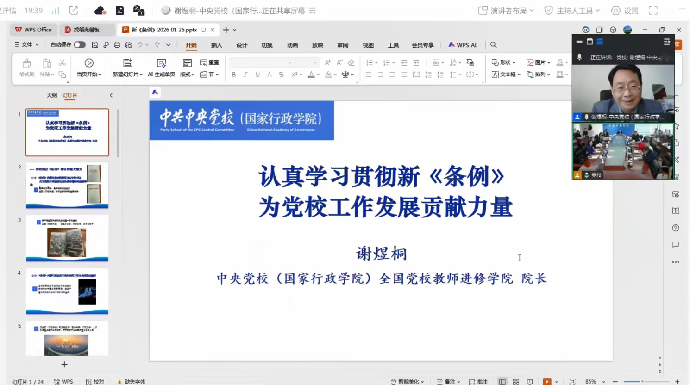Switch slide panel to outline 大纲 view
This screenshot has width=690, height=385.
[52, 95]
